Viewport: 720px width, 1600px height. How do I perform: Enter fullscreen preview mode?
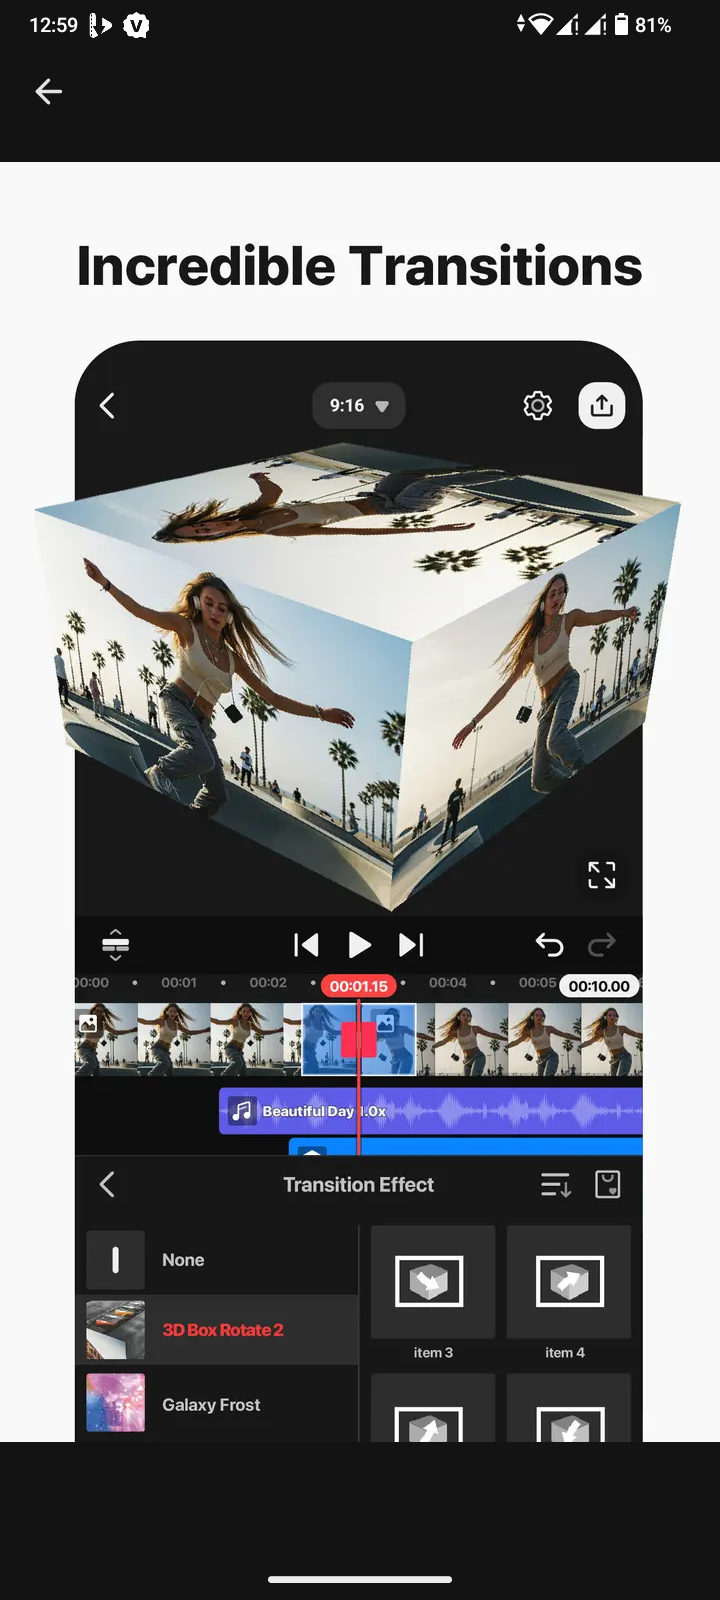(x=602, y=875)
